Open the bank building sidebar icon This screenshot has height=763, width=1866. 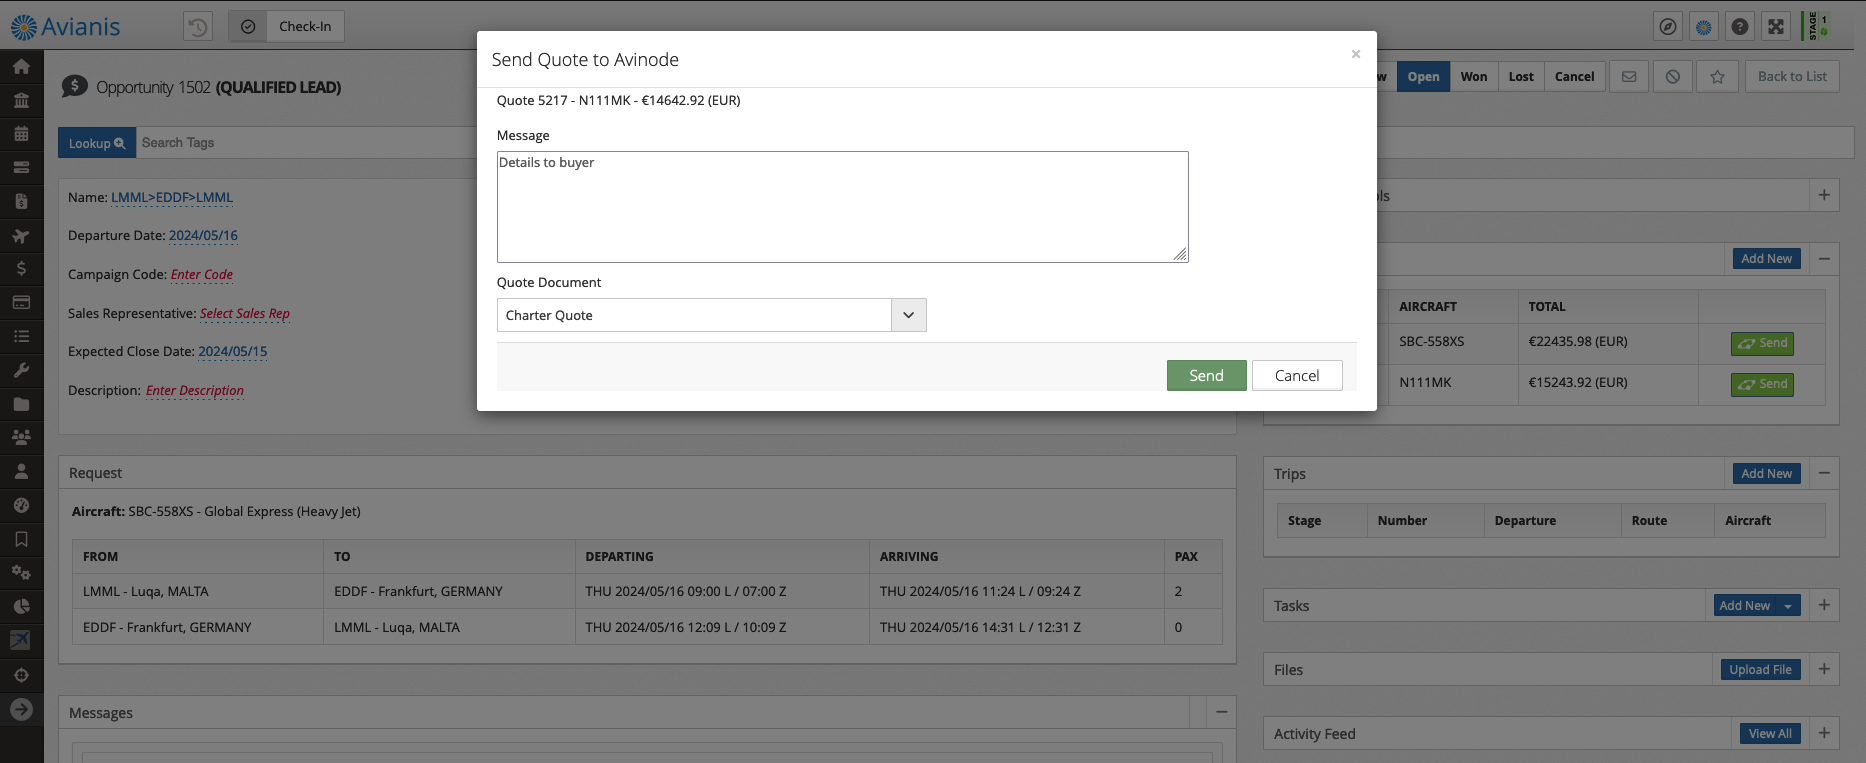[21, 100]
